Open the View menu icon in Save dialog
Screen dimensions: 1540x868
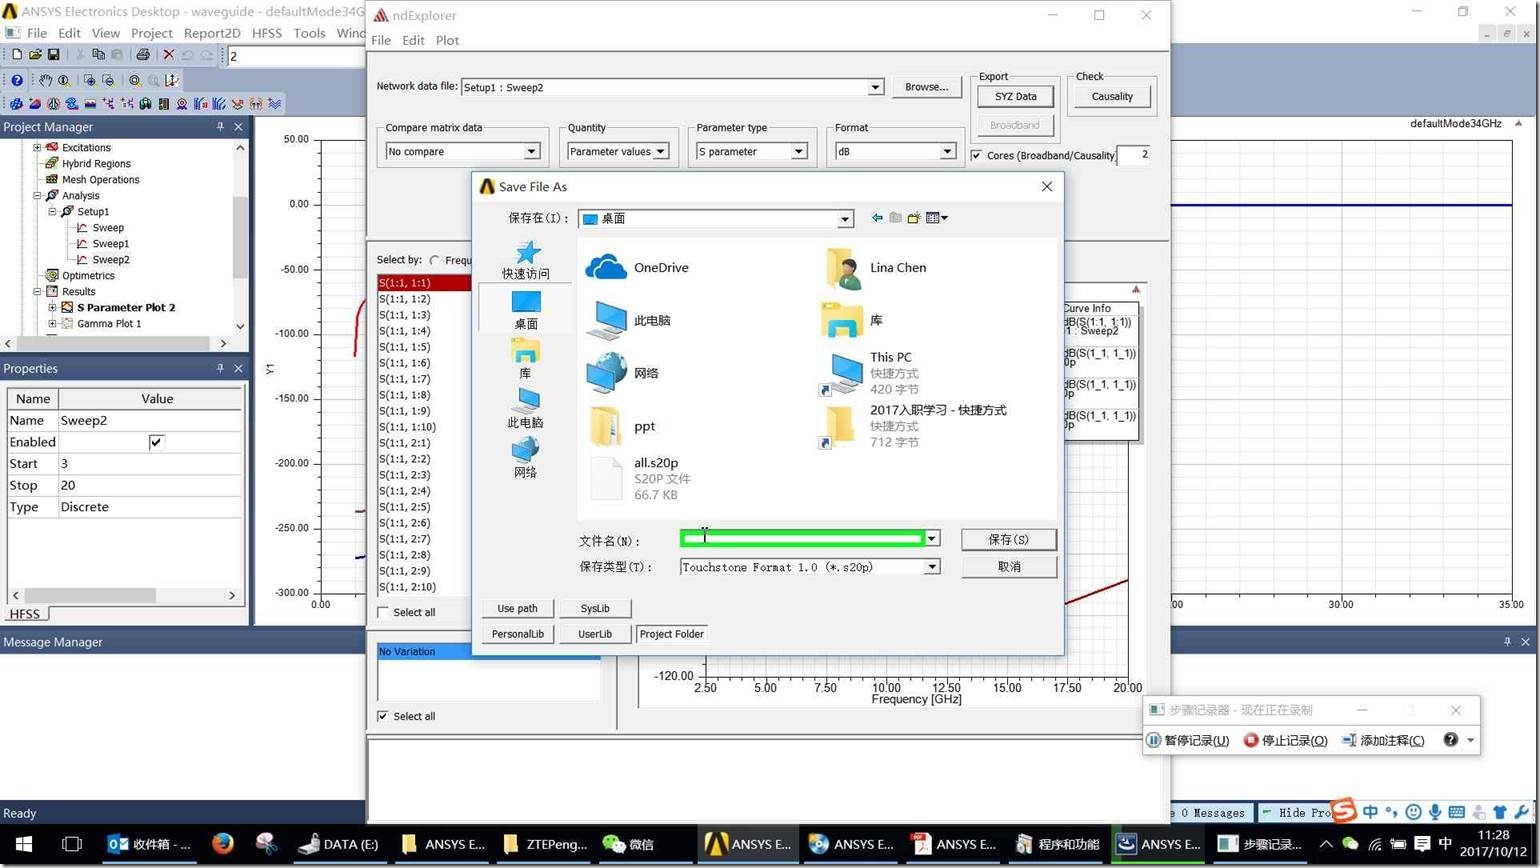(x=936, y=218)
